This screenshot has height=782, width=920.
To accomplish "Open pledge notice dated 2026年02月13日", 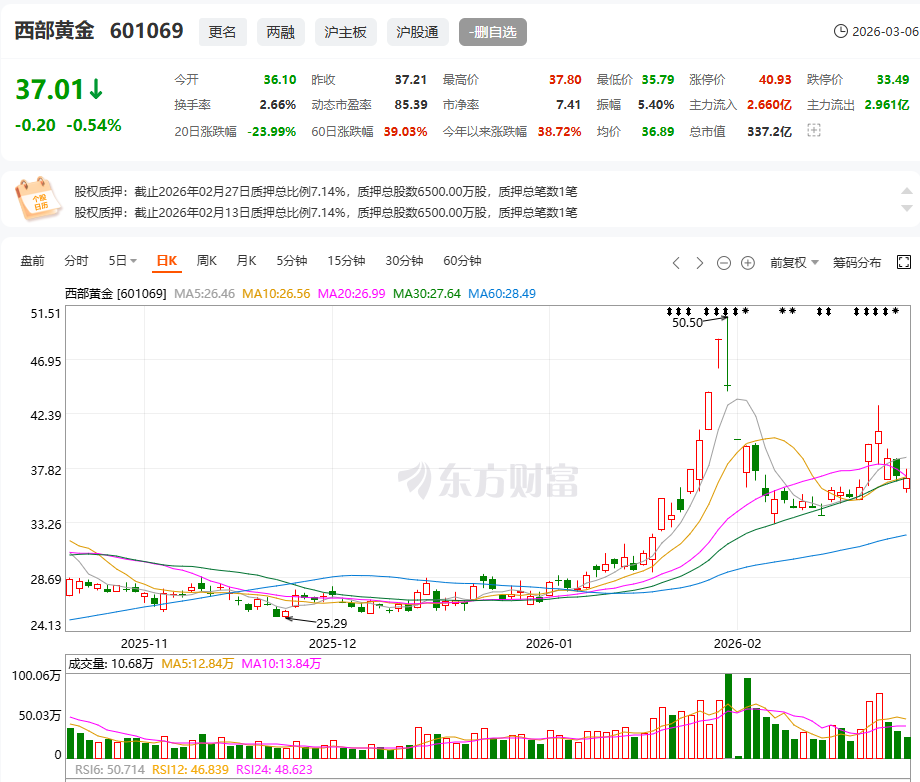I will [326, 212].
